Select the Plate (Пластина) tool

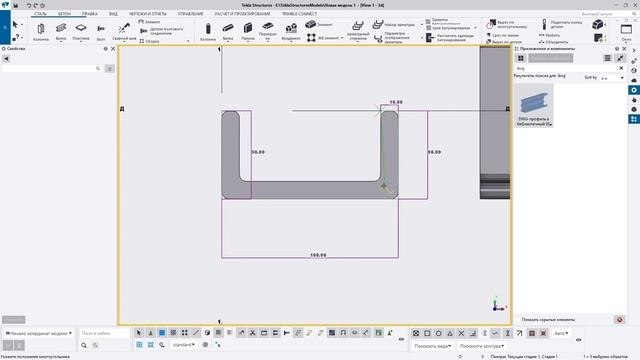pos(81,31)
